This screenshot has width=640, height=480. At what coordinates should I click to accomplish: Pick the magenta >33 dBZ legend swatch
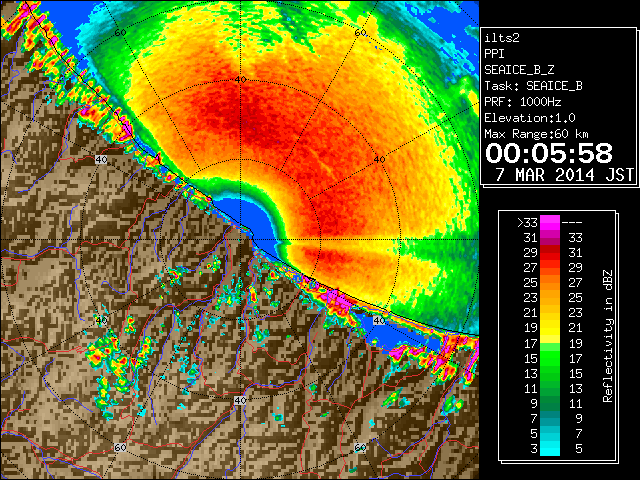(x=550, y=222)
